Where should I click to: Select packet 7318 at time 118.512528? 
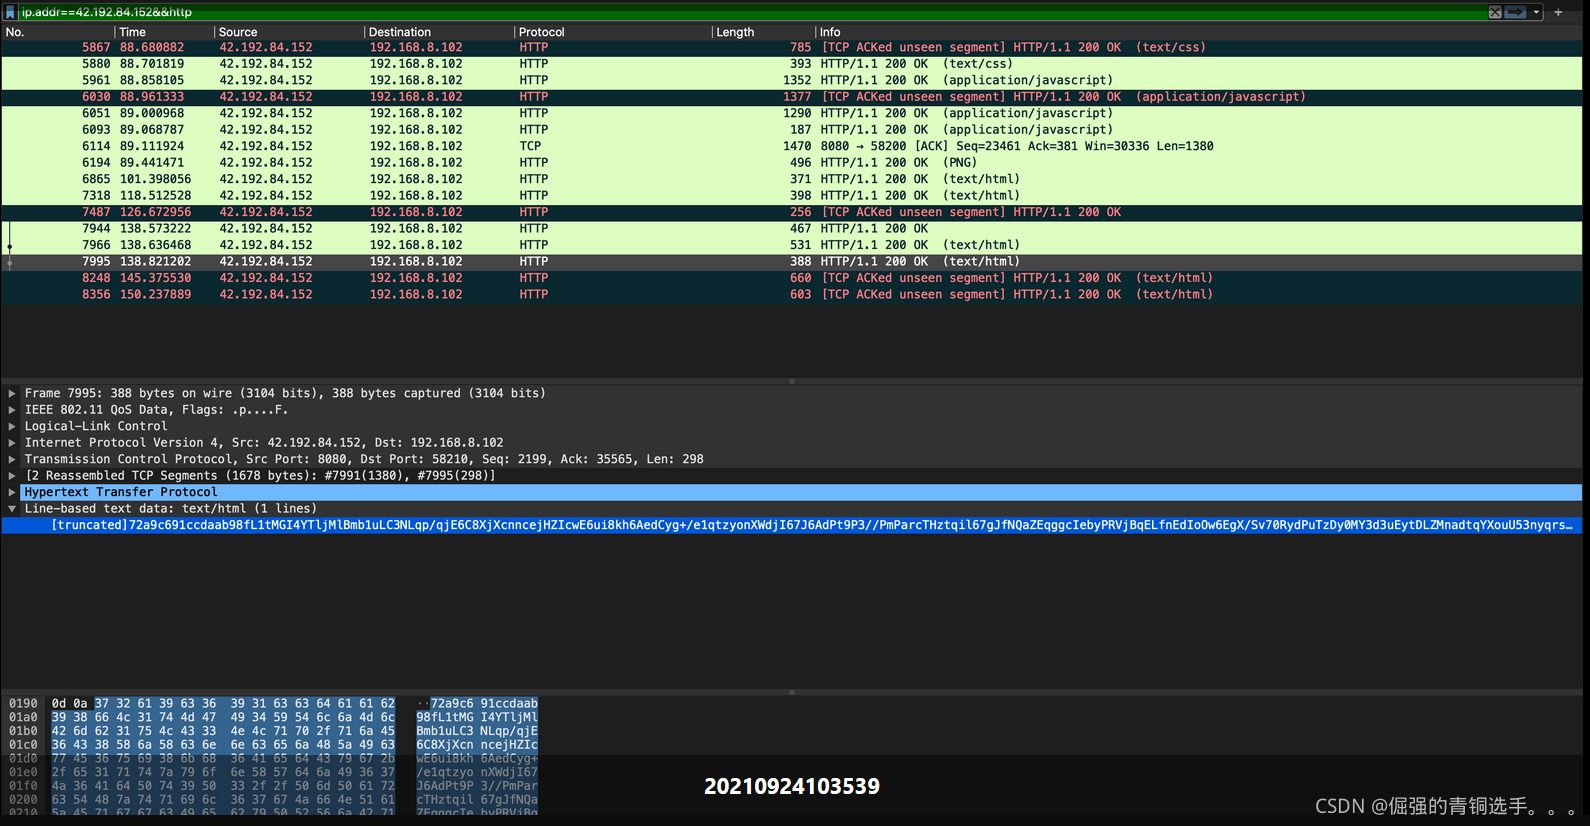[x=792, y=196]
